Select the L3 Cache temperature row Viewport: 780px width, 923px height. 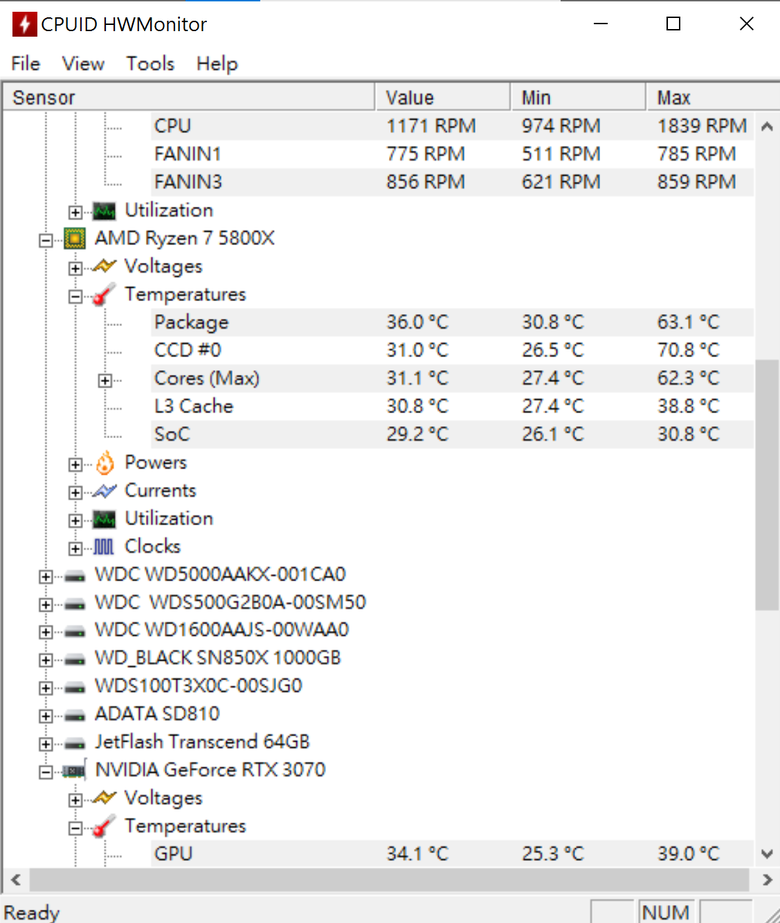click(x=452, y=406)
